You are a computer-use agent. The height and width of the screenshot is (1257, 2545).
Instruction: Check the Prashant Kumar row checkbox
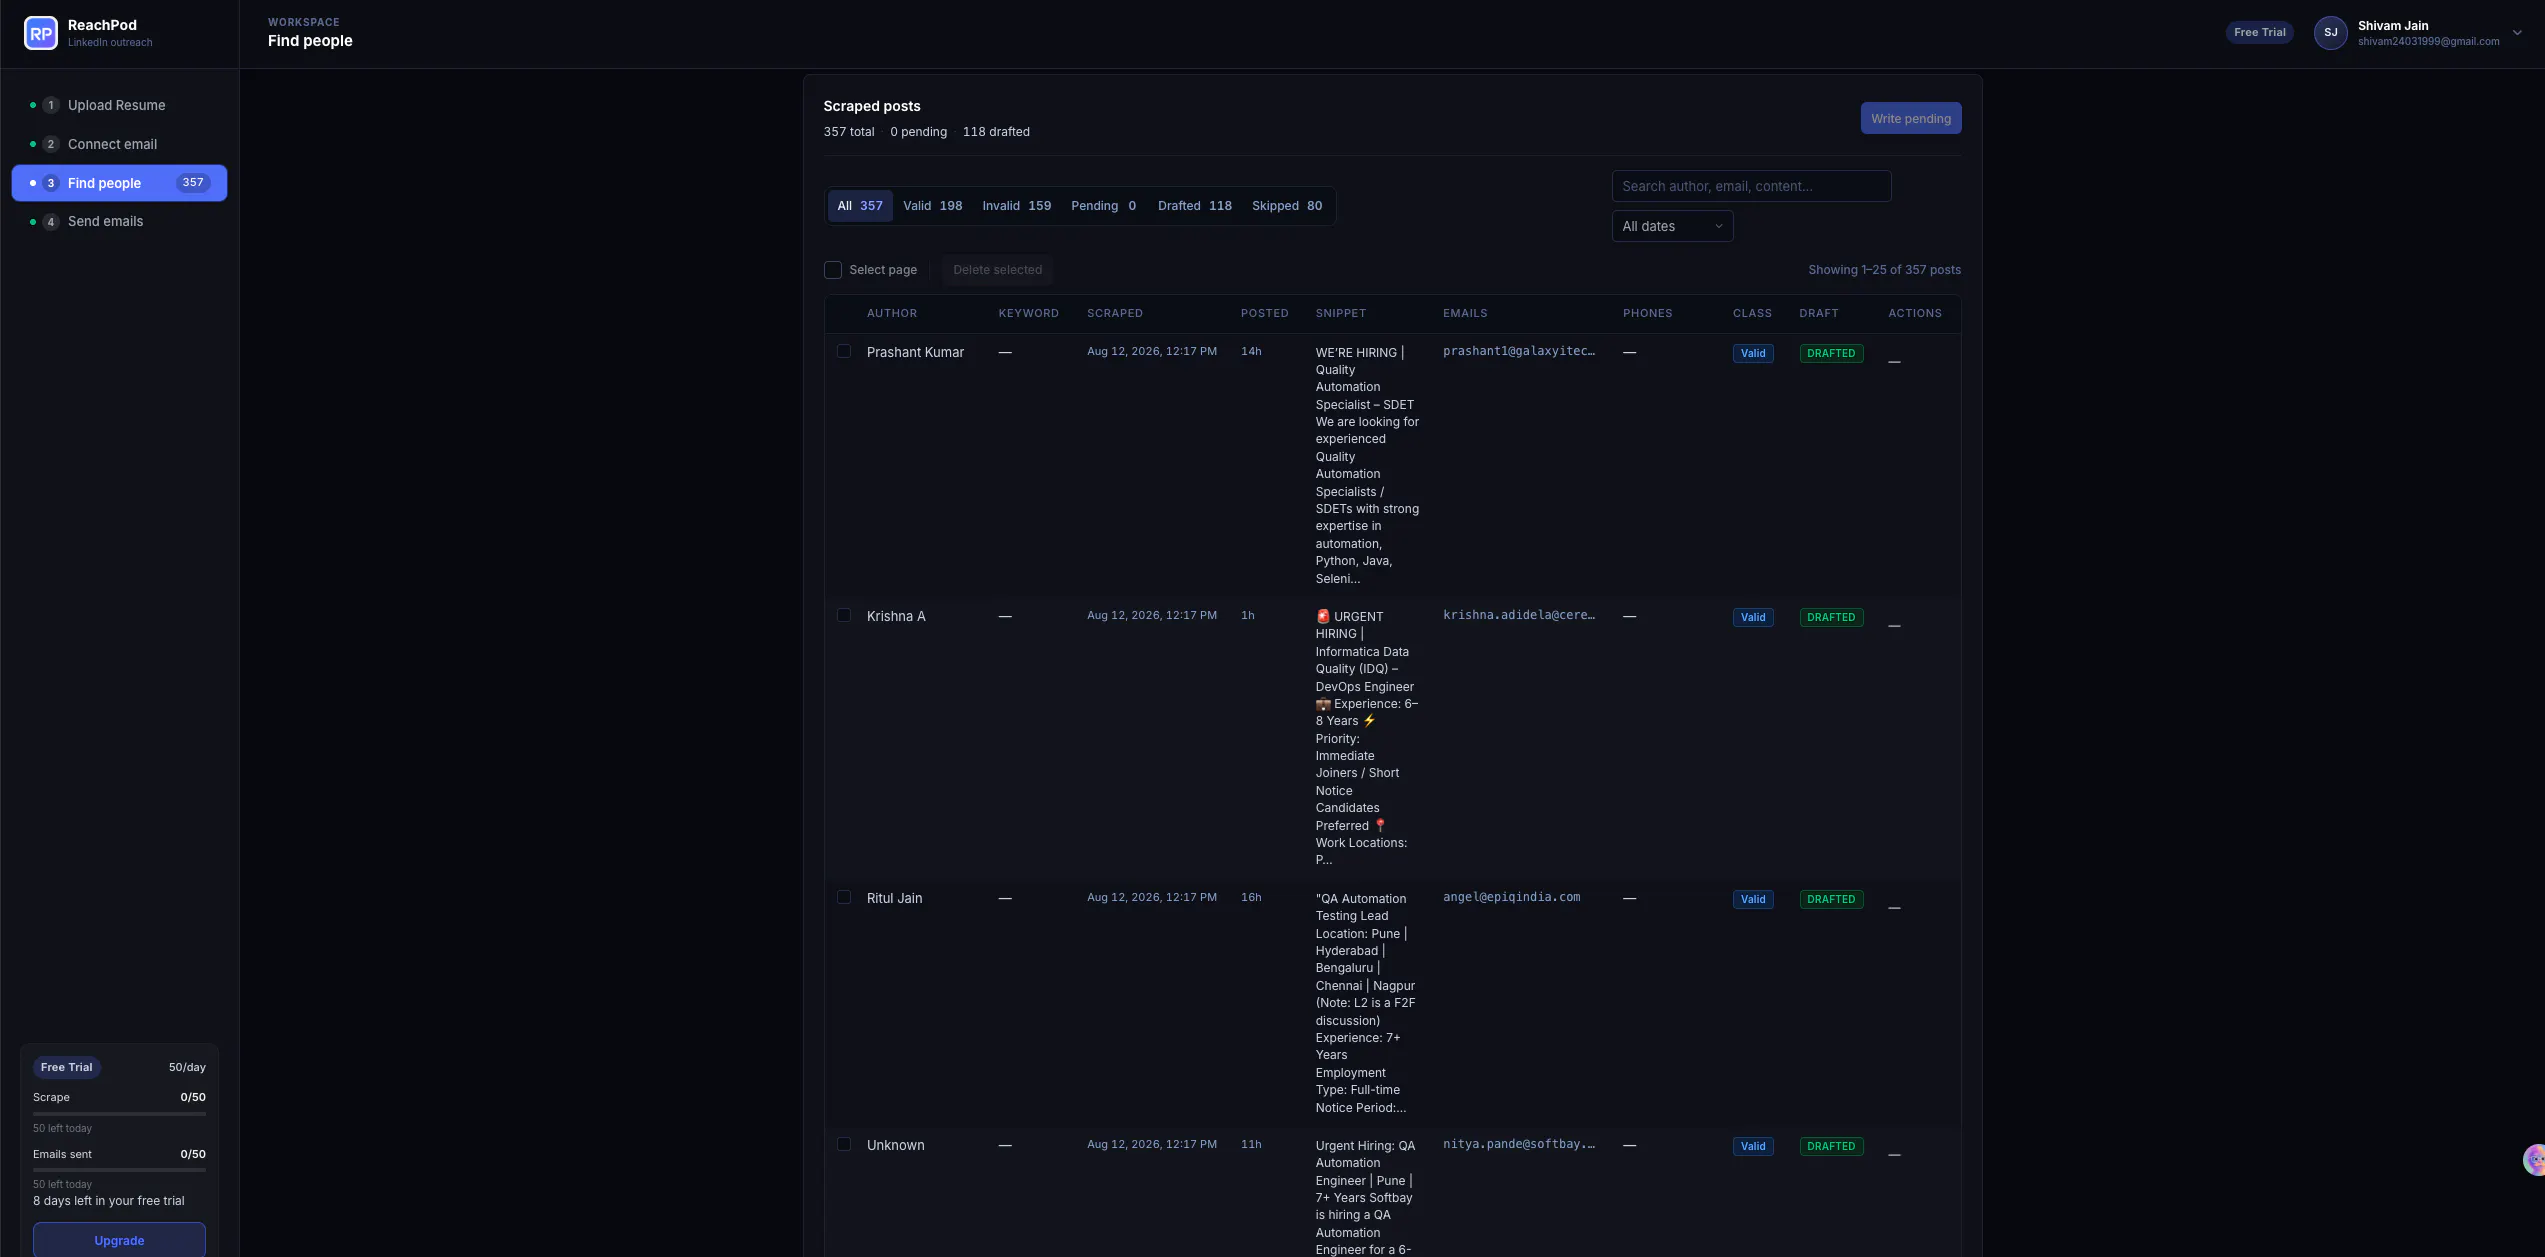pos(844,352)
